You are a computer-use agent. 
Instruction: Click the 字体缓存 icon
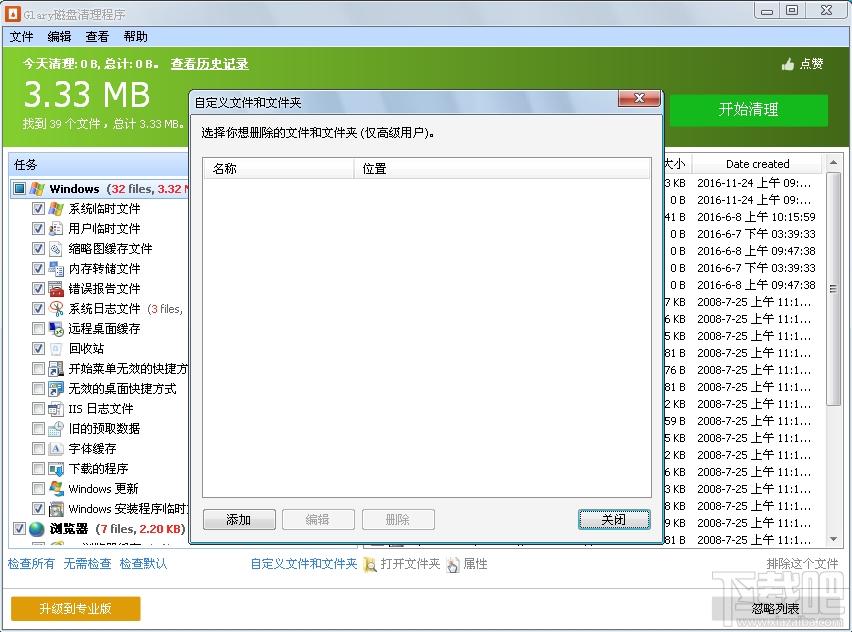click(x=56, y=449)
